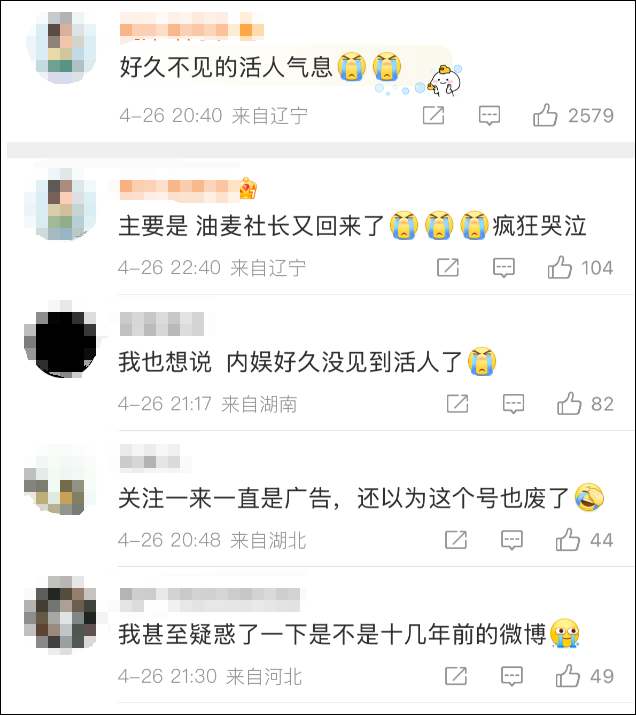This screenshot has width=636, height=715.
Task: Reply to the 一直是广告 comment
Action: [512, 540]
